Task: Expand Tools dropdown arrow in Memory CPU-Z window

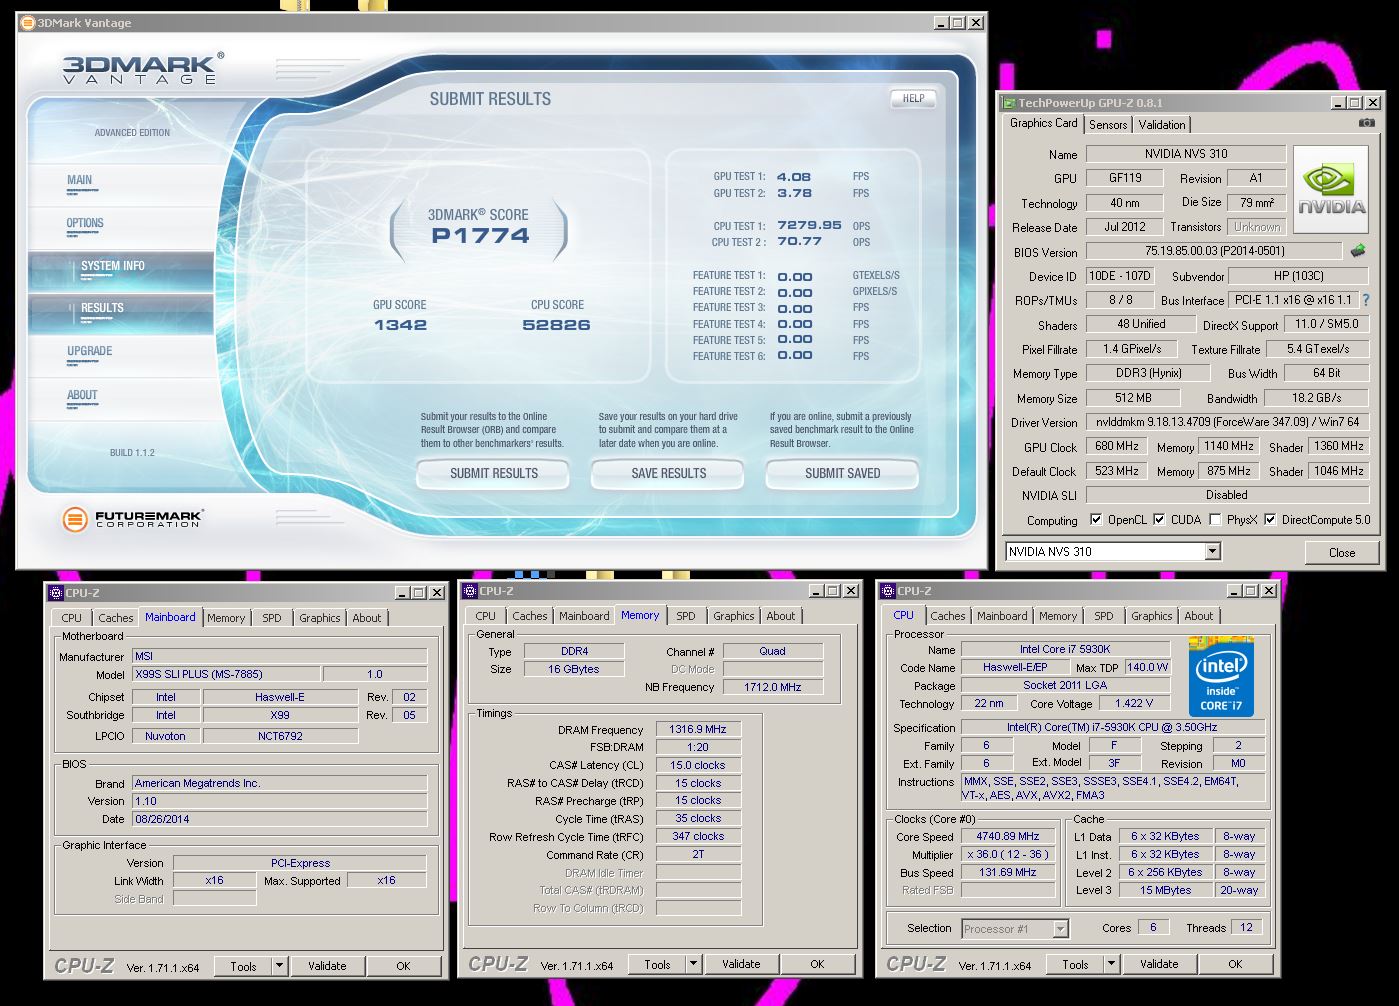Action: coord(693,964)
